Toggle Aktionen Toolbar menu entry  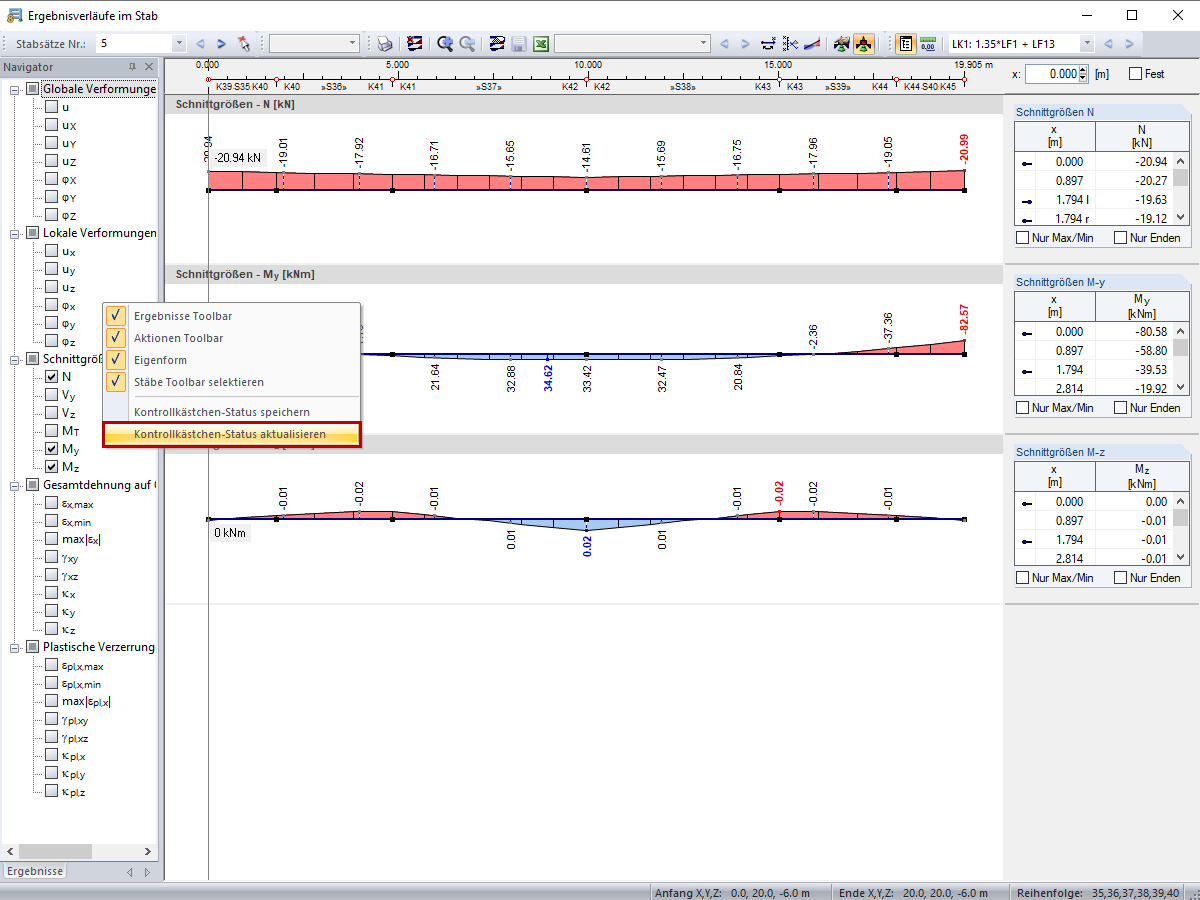(x=231, y=338)
